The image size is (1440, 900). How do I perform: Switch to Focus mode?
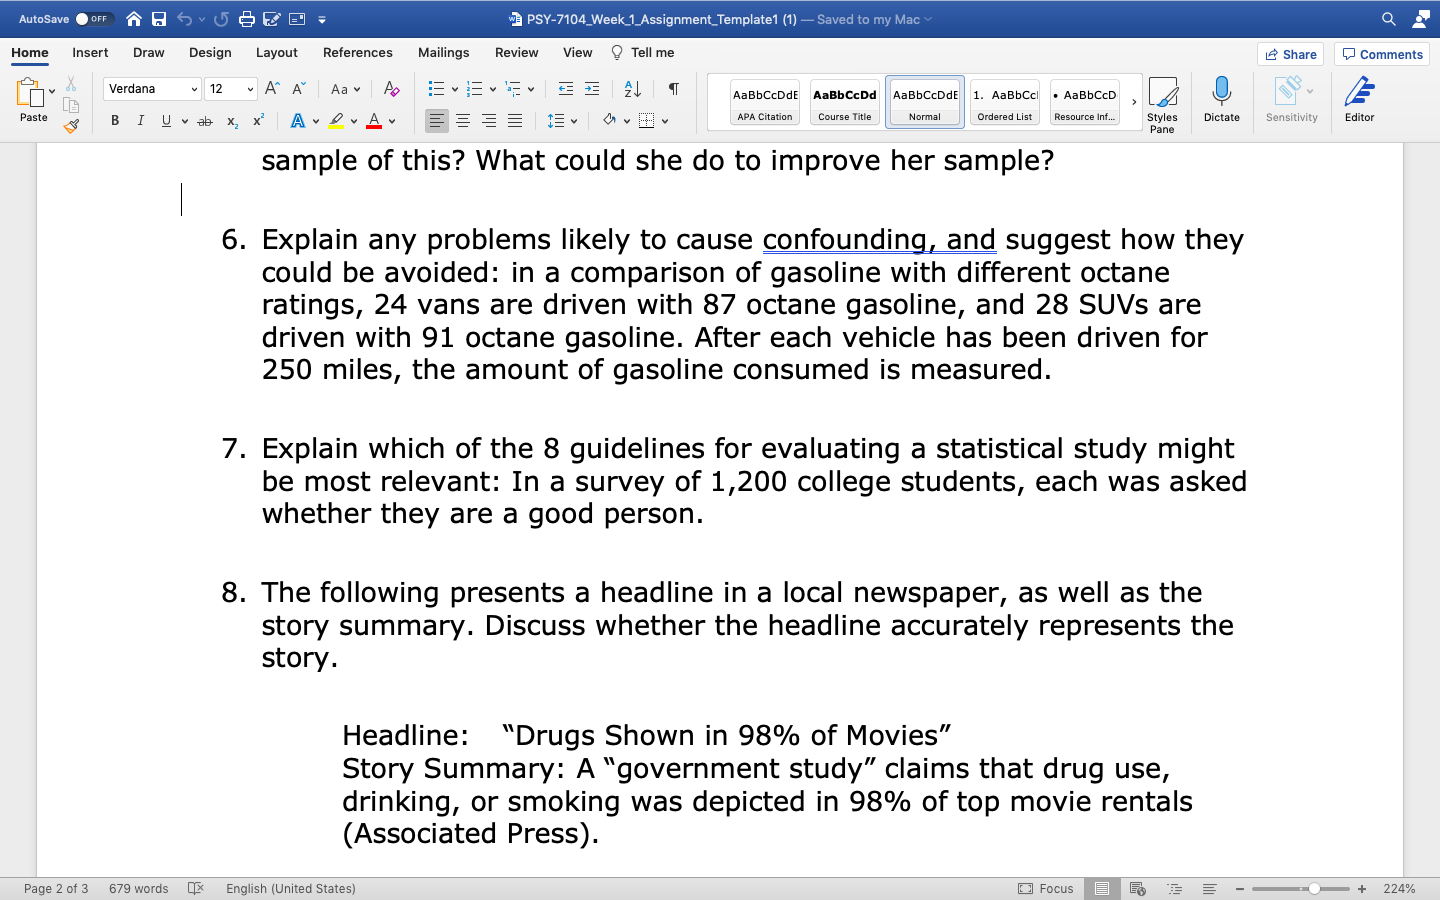click(x=1046, y=888)
